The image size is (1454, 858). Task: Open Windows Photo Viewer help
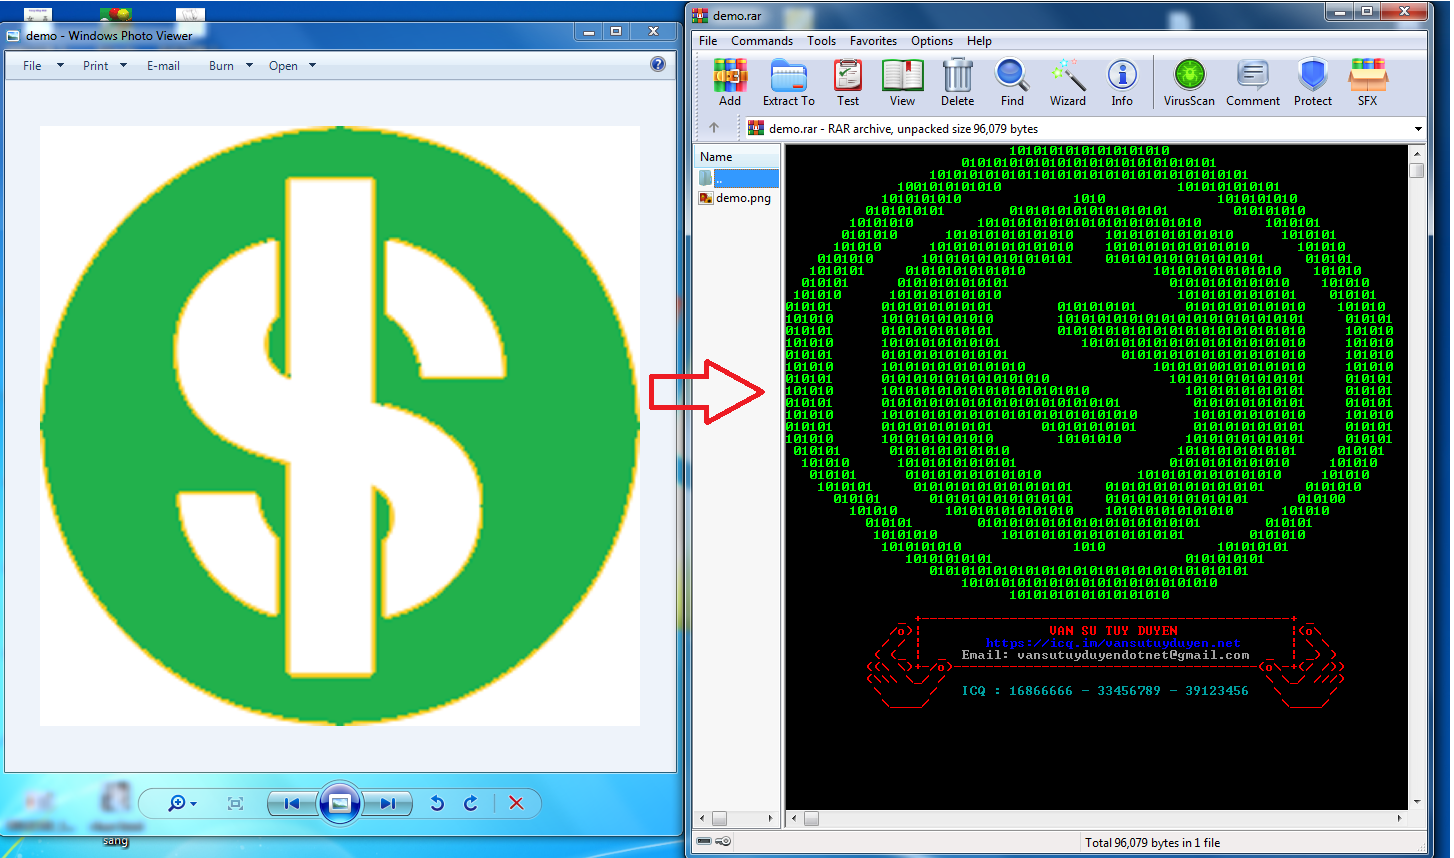click(x=658, y=64)
